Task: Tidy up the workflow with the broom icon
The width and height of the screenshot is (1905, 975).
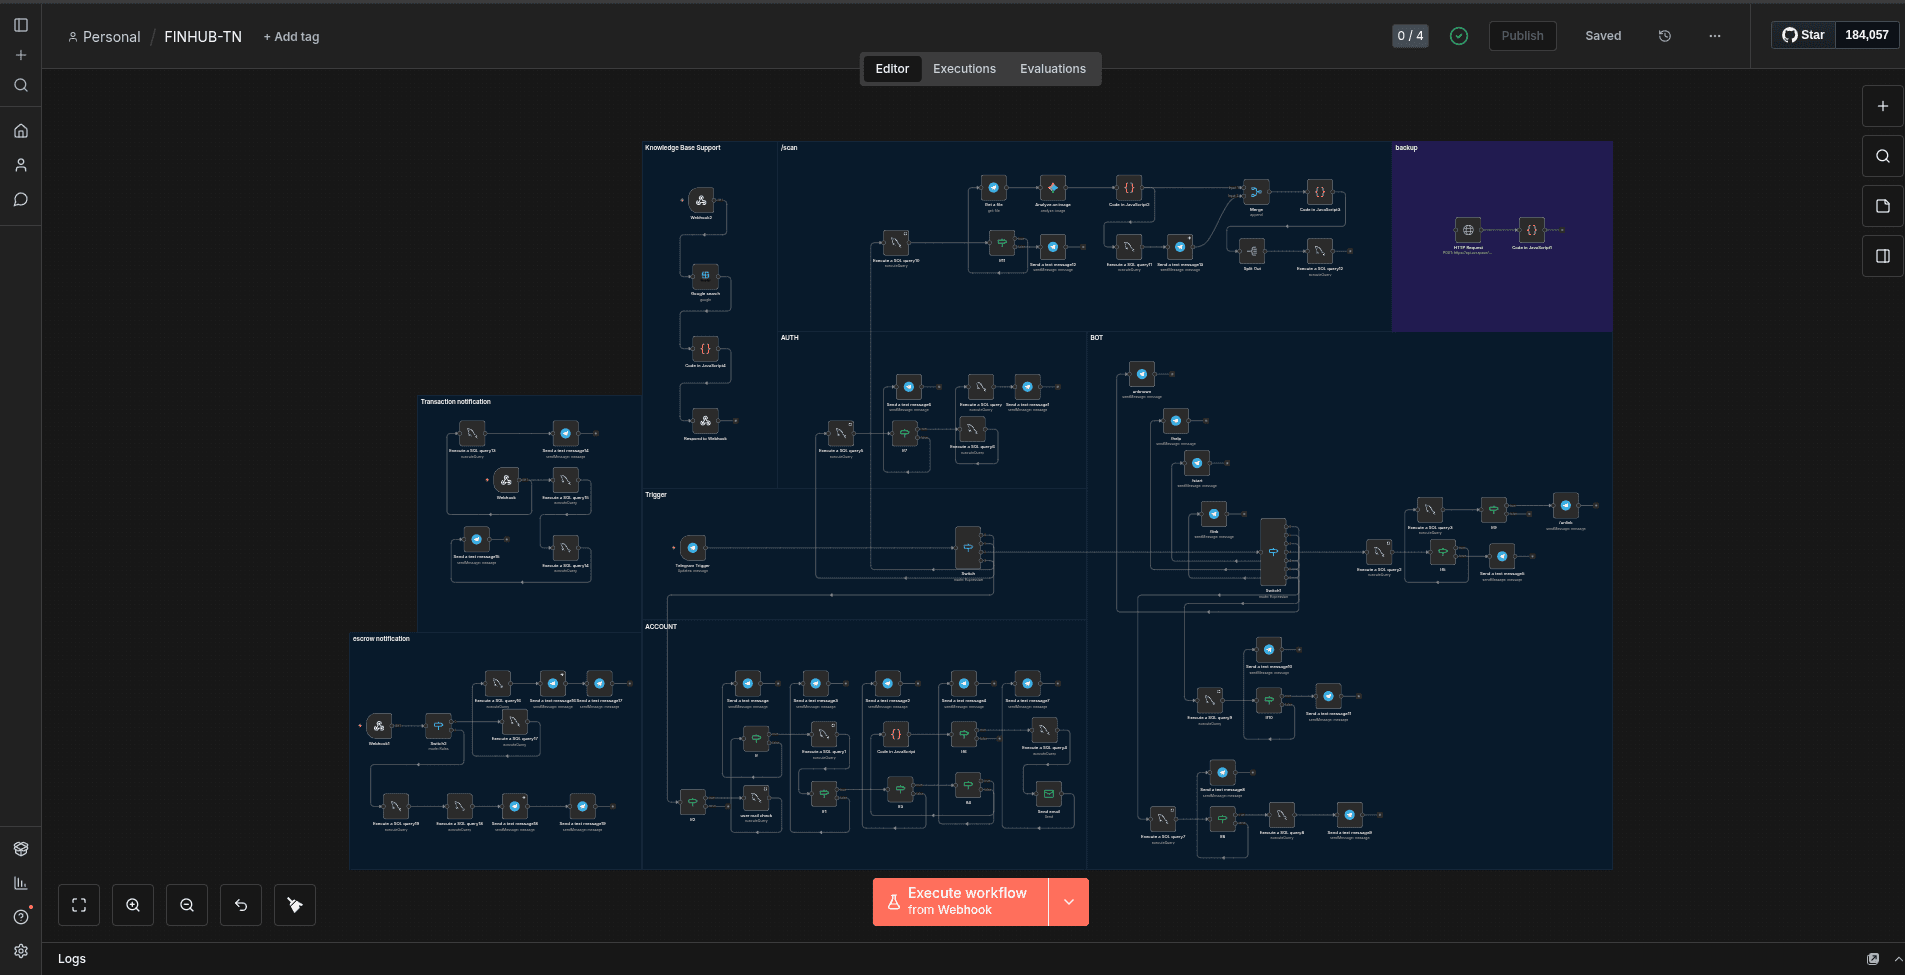Action: 294,904
